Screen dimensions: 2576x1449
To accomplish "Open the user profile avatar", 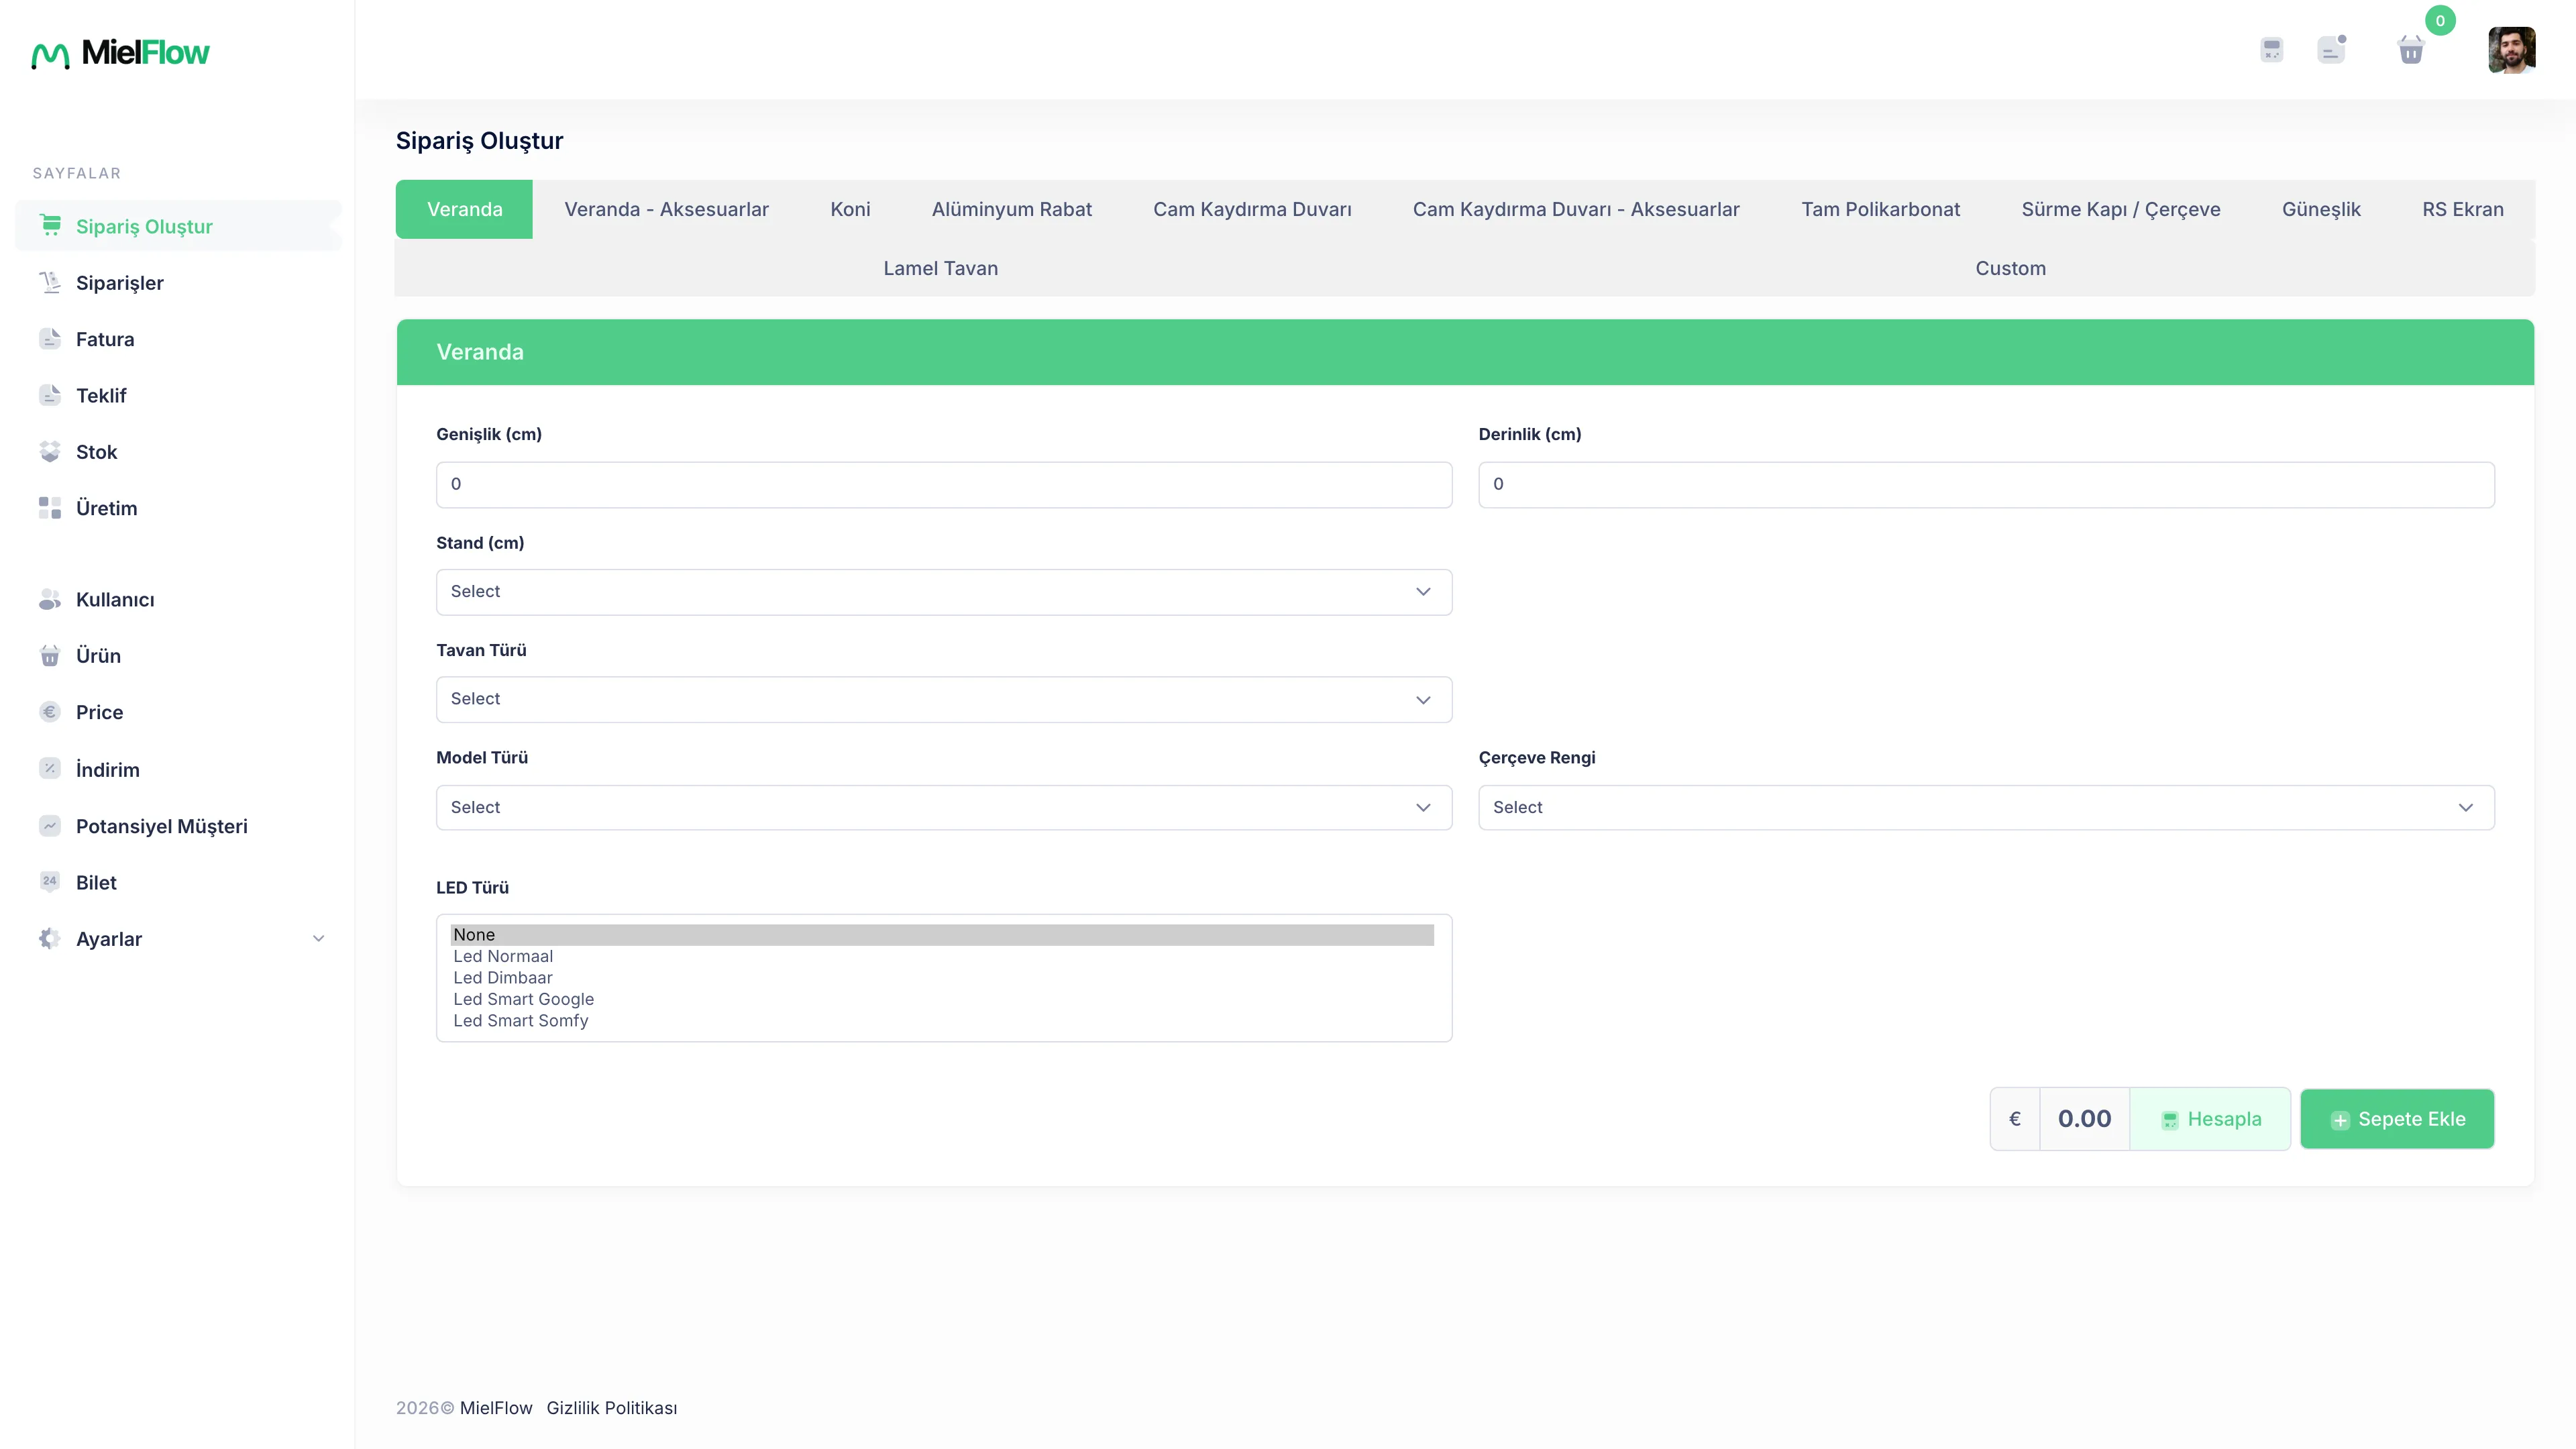I will pos(2512,50).
